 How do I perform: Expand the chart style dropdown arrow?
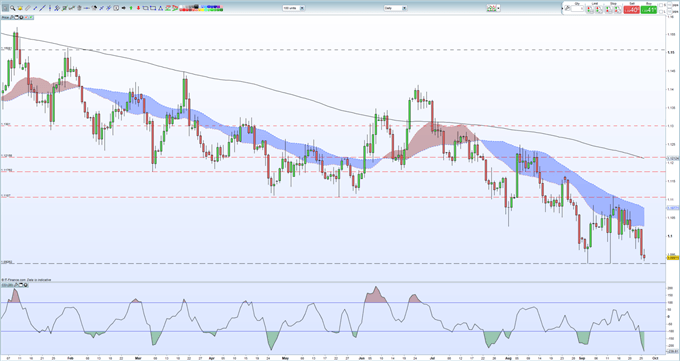(x=498, y=8)
